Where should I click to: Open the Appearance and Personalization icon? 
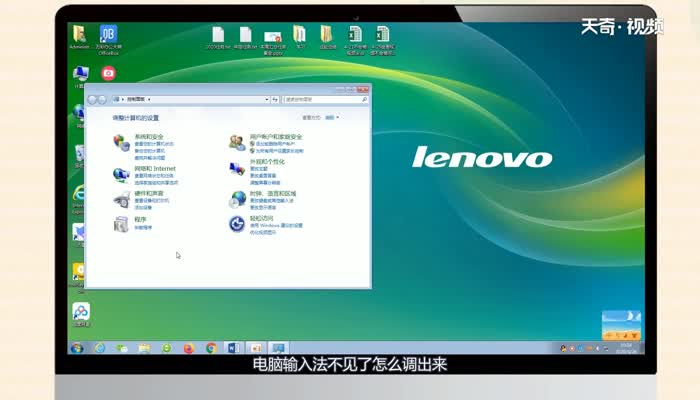(x=237, y=169)
